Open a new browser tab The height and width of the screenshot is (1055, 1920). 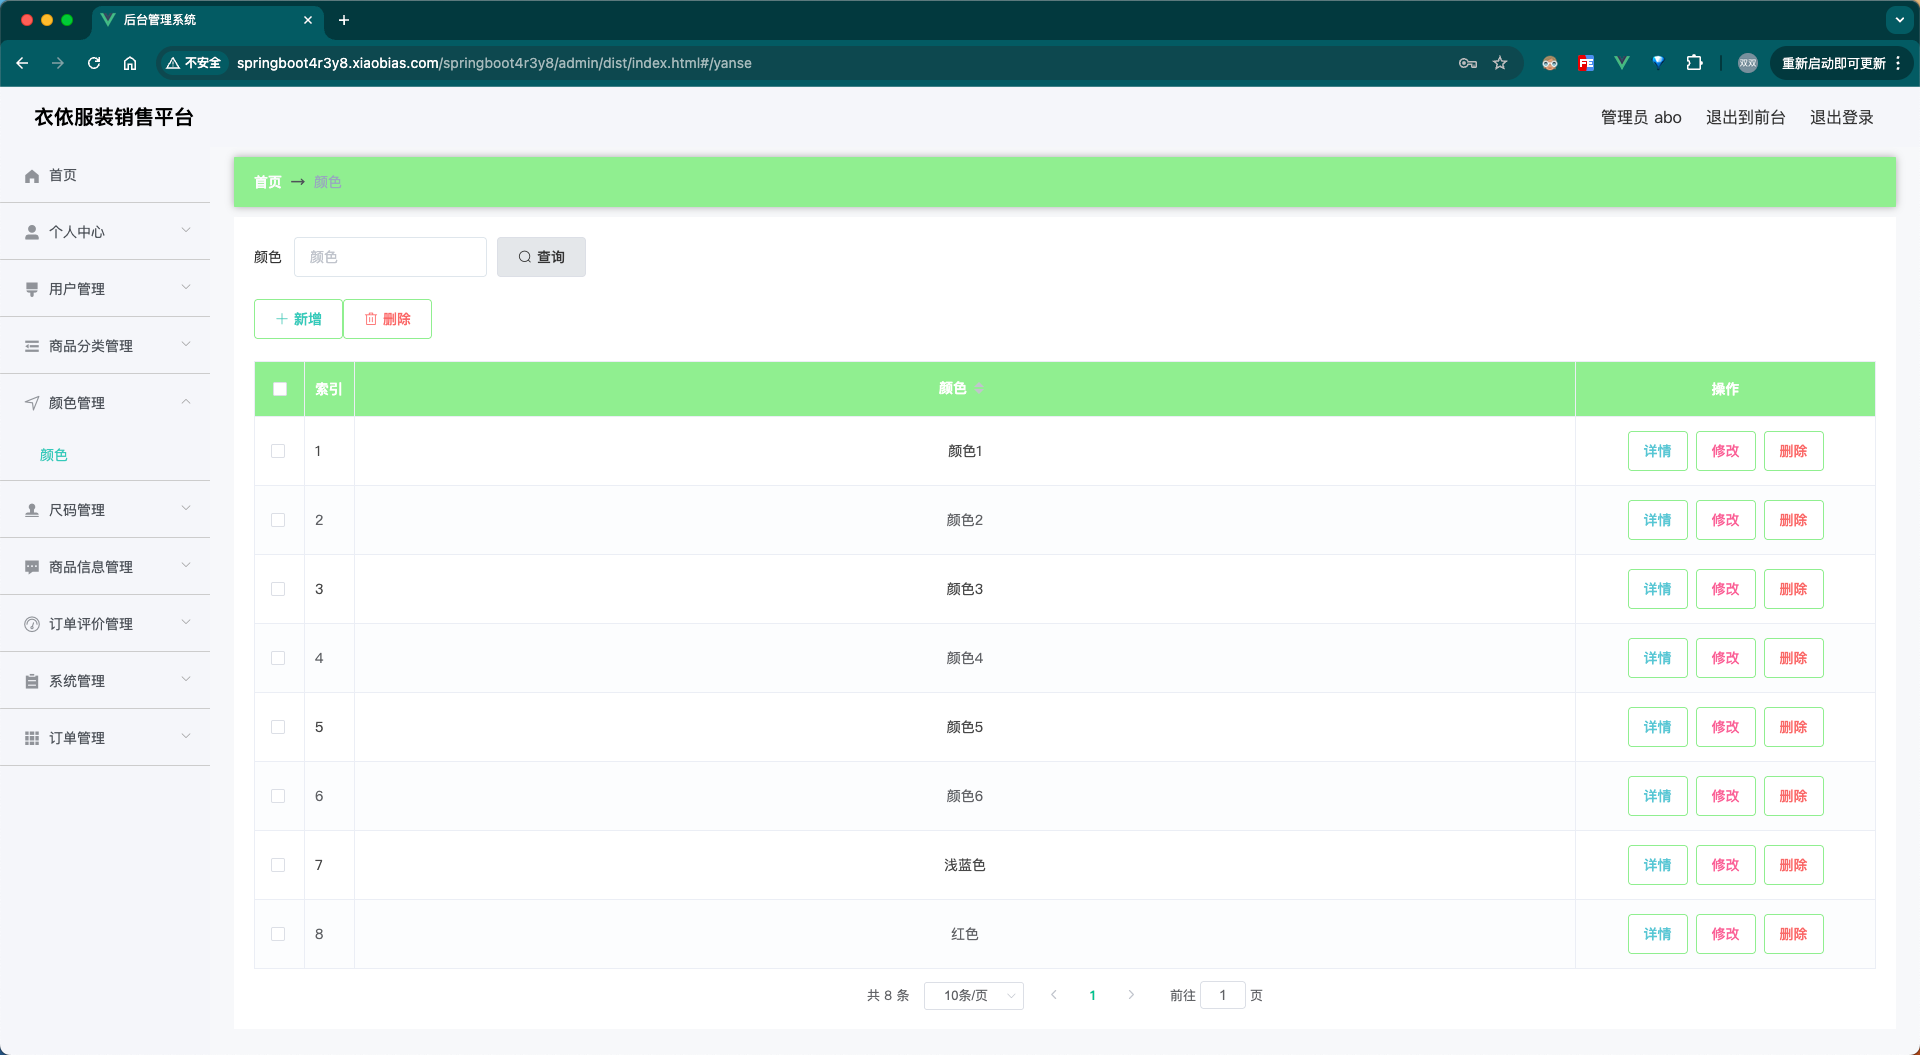(x=344, y=20)
